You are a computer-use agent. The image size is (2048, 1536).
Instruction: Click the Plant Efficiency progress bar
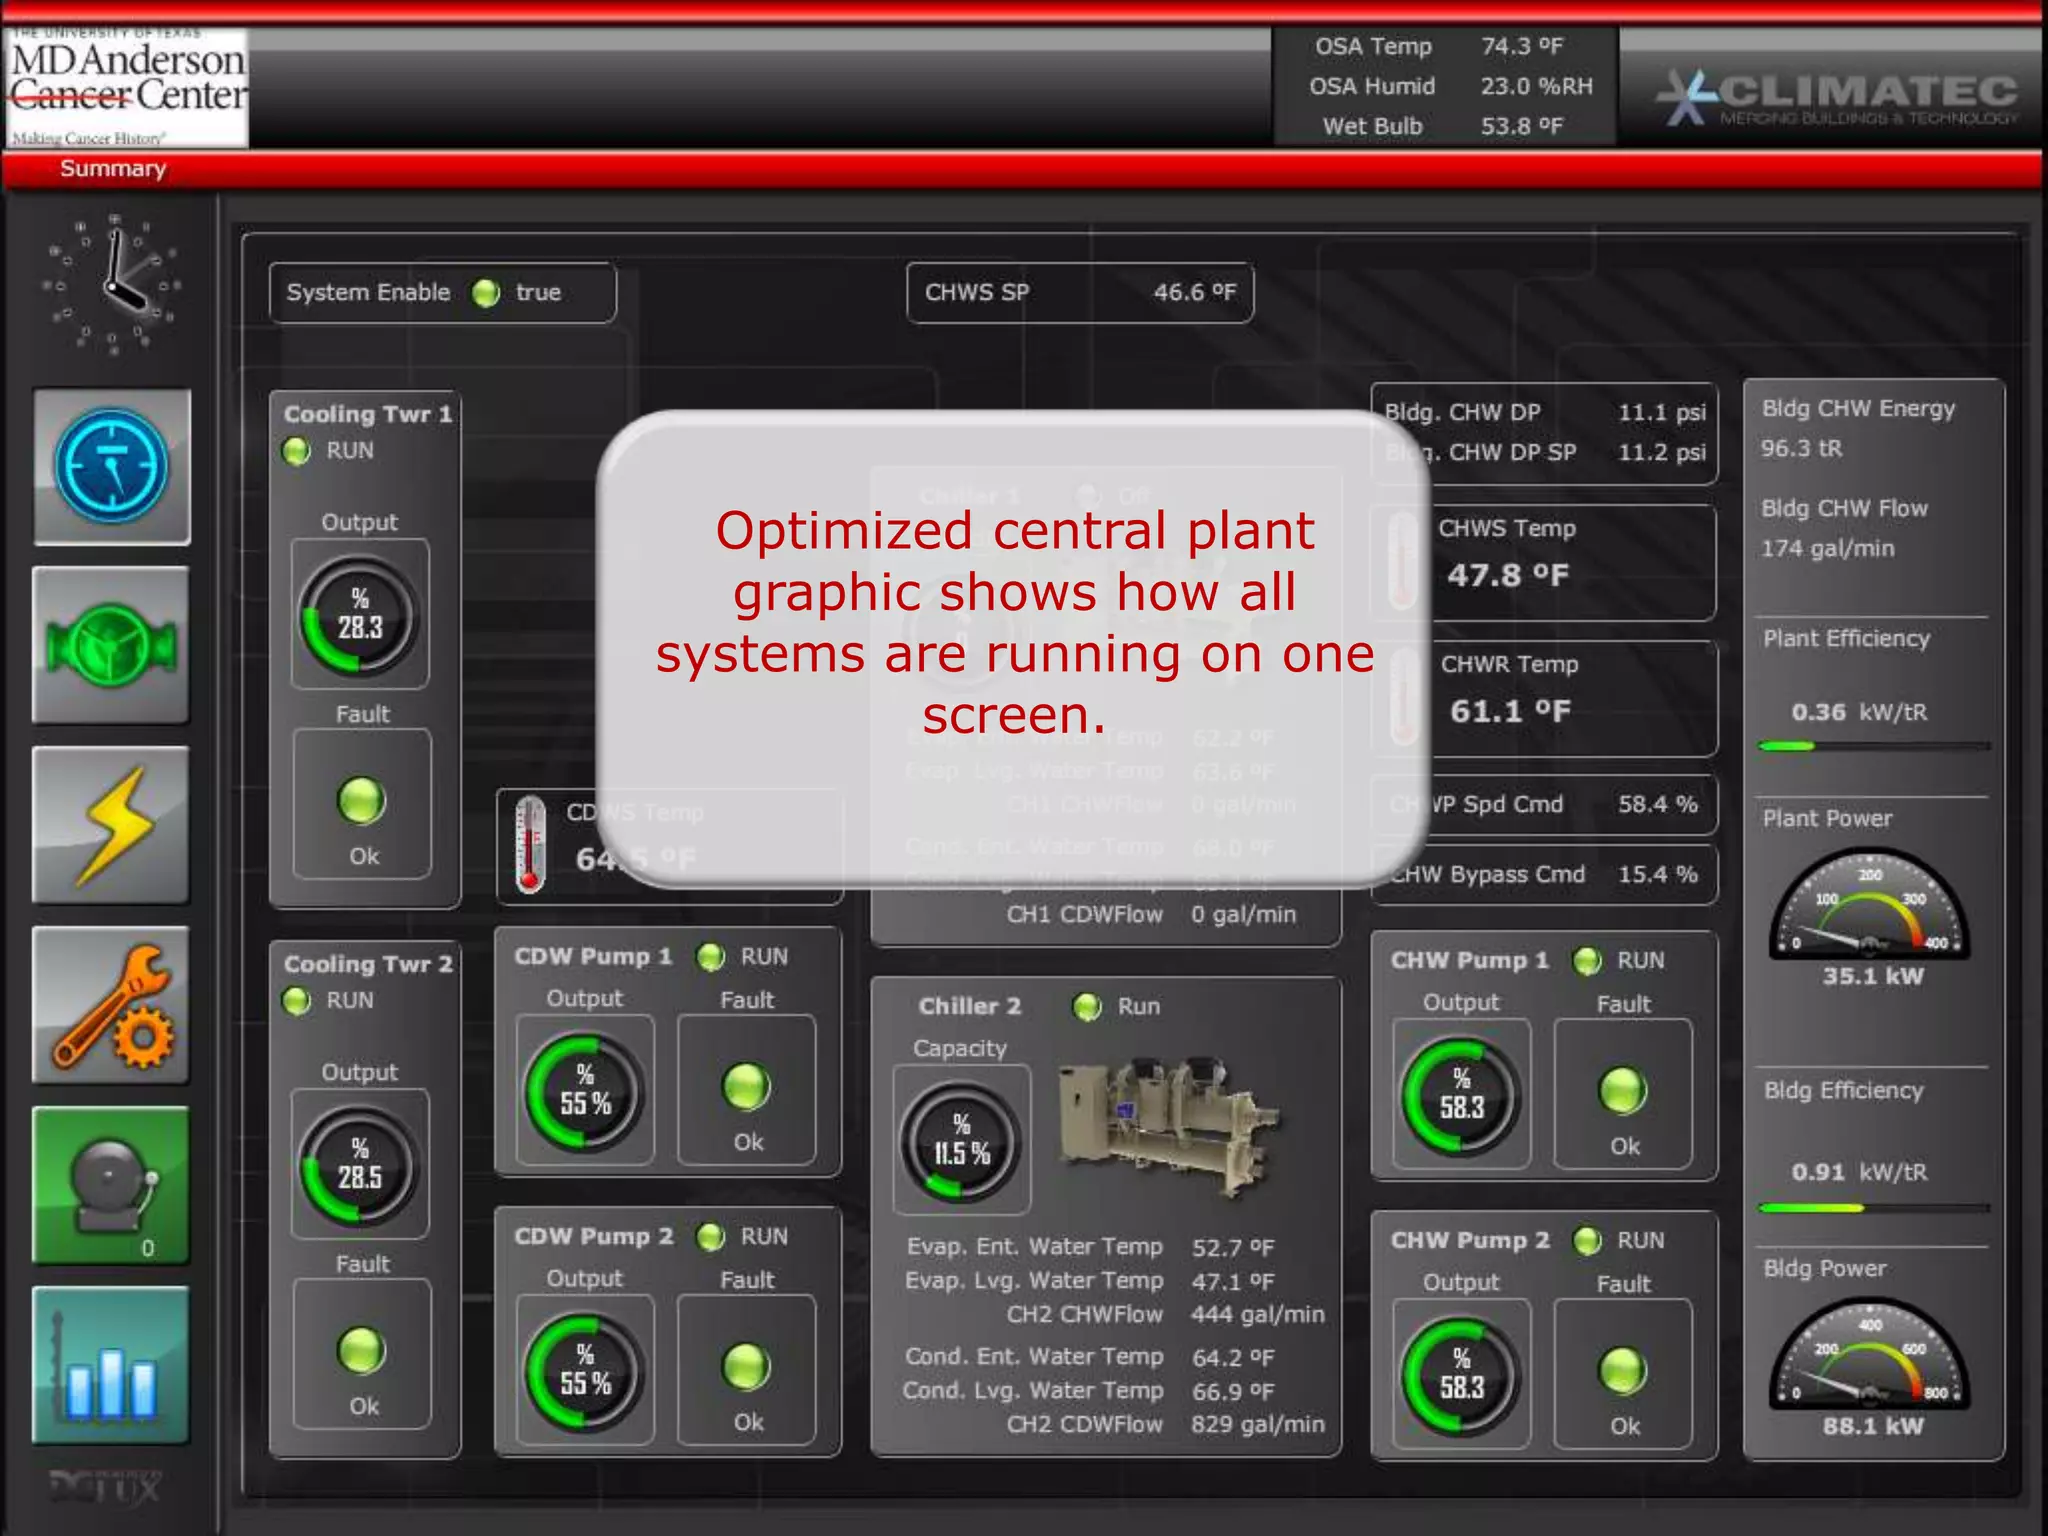[1874, 746]
